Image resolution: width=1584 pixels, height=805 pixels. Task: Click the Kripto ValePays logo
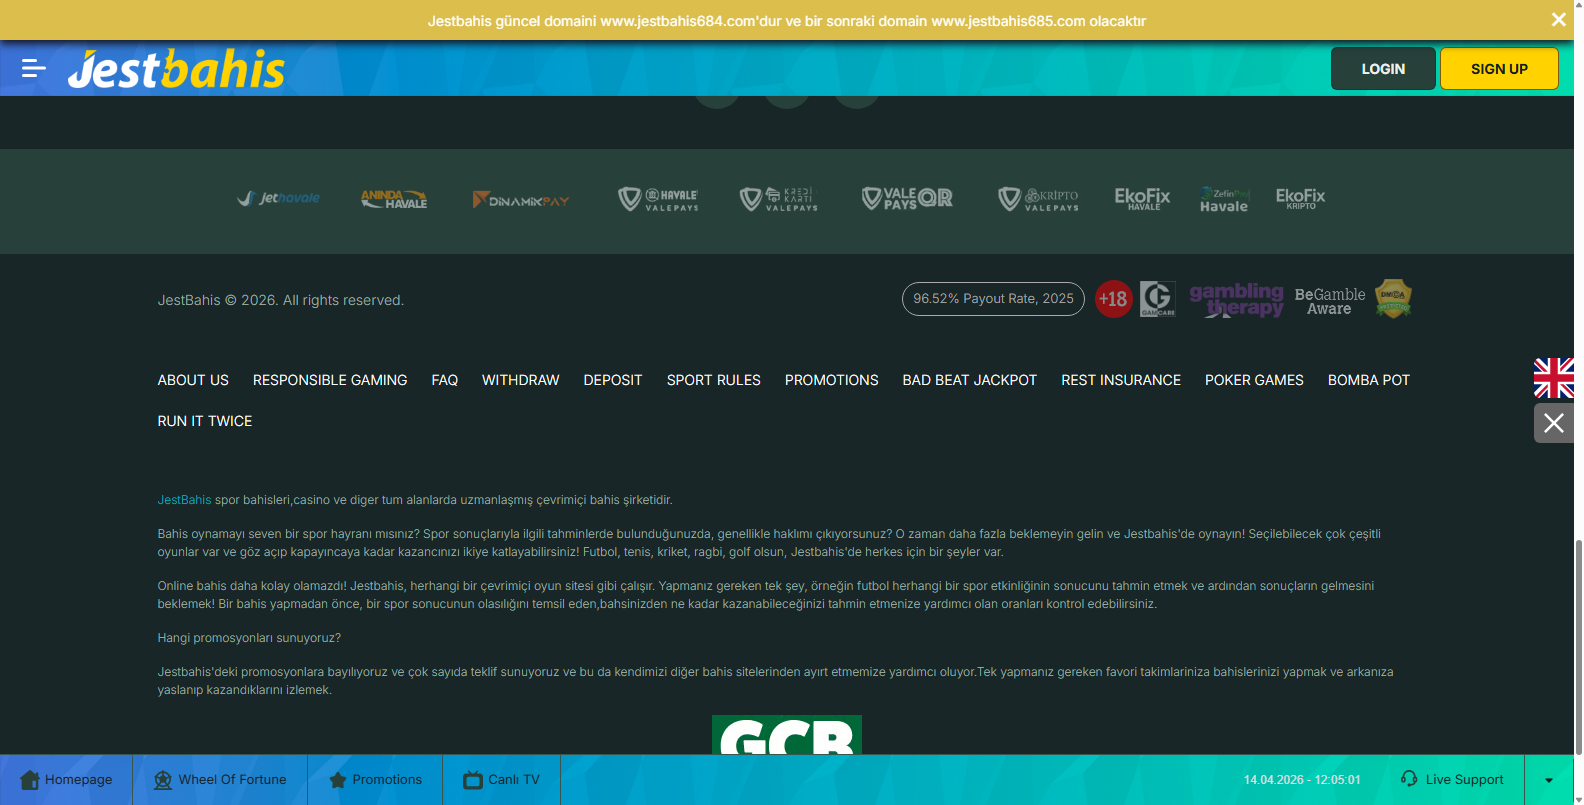(x=1039, y=199)
